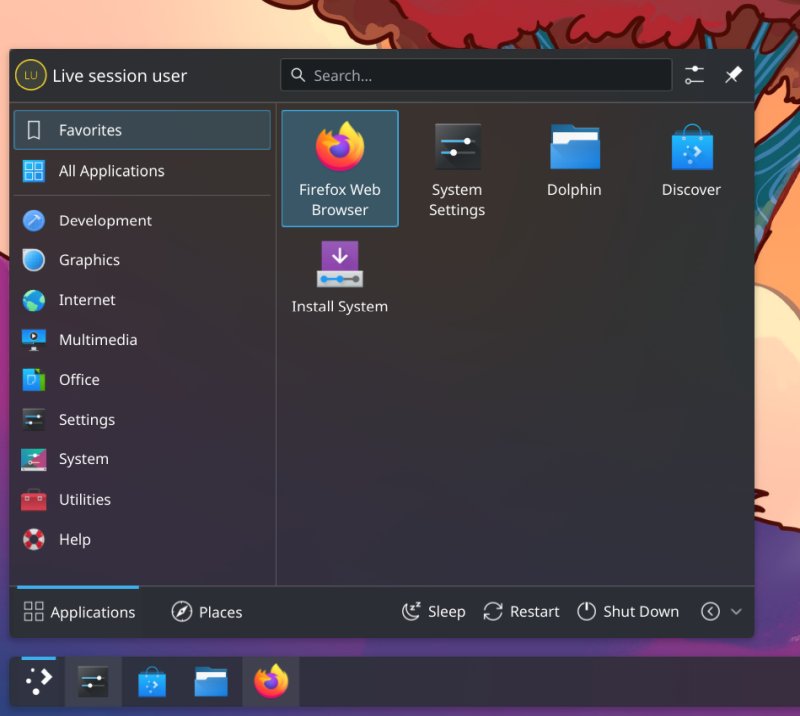Launch Discover software center in favorites
The image size is (800, 716).
click(x=691, y=160)
